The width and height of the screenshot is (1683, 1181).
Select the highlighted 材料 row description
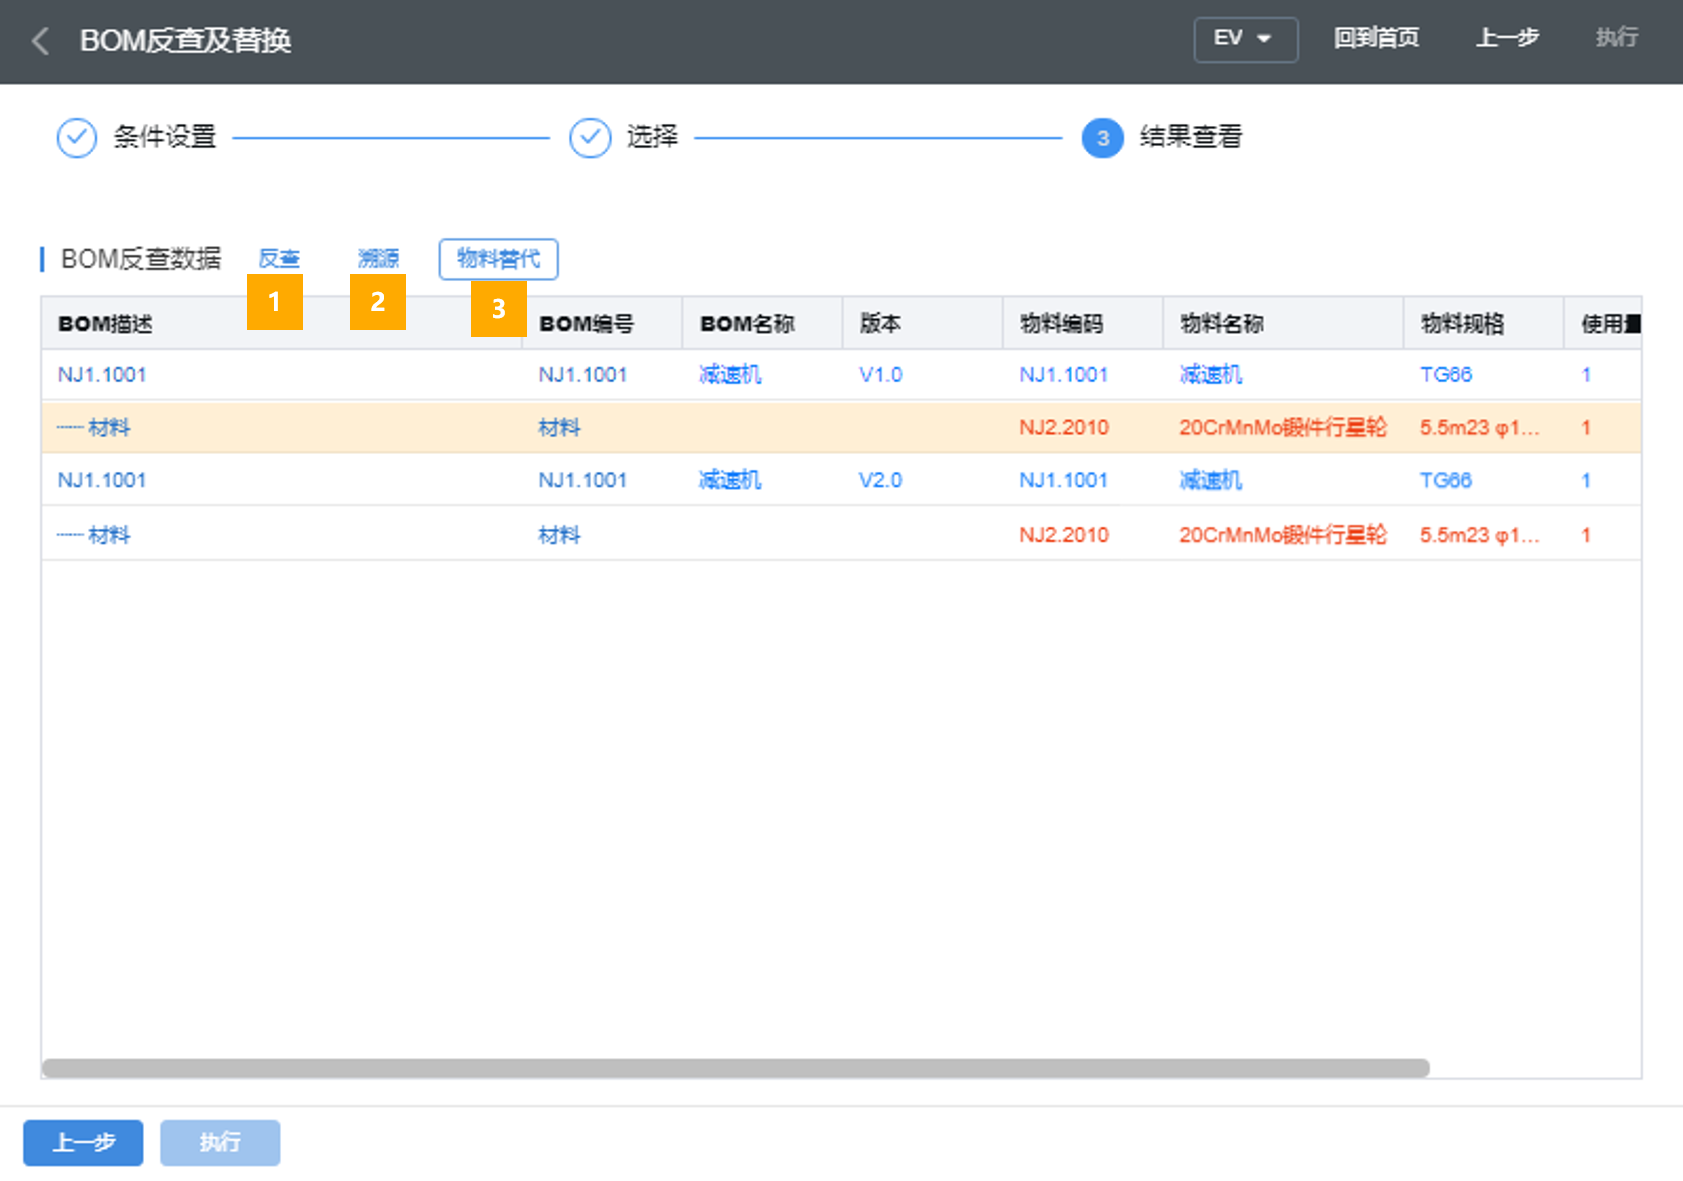[x=94, y=428]
